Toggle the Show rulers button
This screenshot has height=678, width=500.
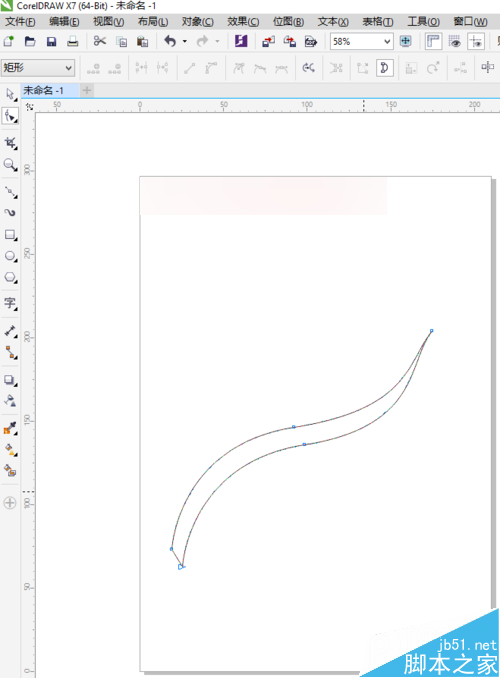[x=433, y=42]
